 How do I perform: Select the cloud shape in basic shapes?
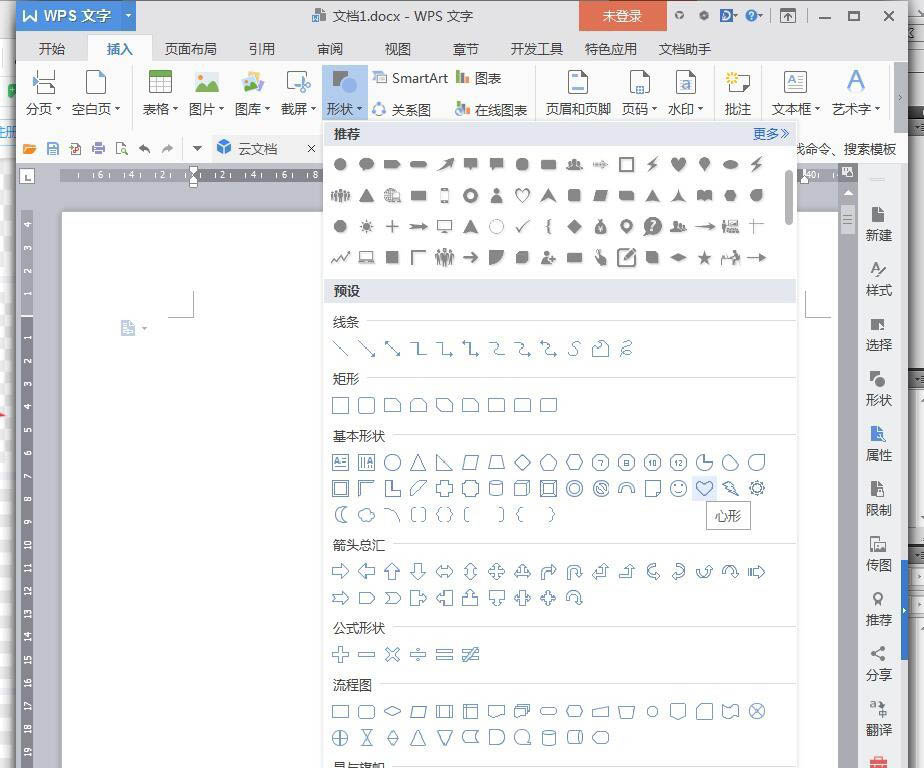tap(367, 515)
